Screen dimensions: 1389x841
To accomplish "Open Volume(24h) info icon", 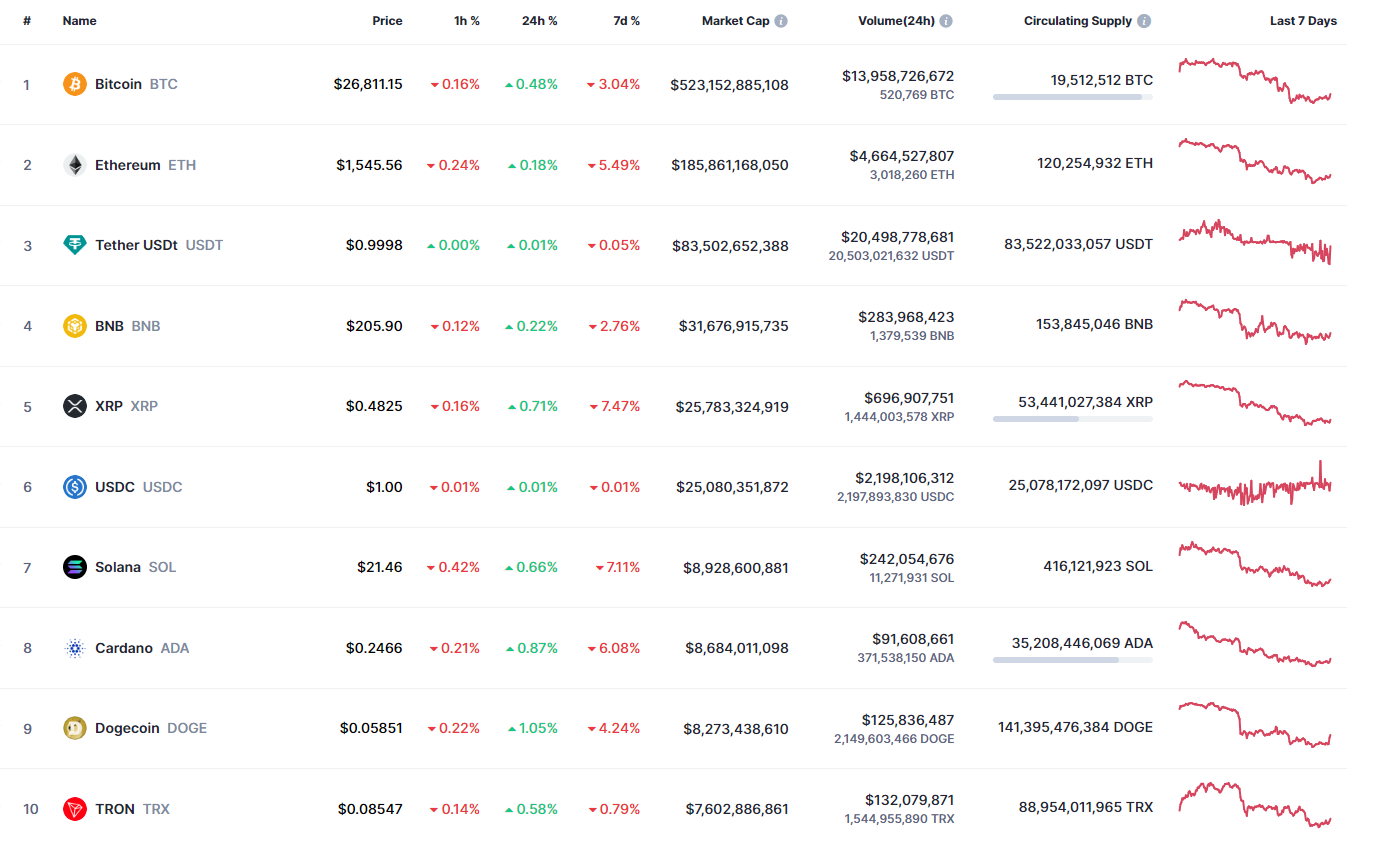I will tap(946, 21).
